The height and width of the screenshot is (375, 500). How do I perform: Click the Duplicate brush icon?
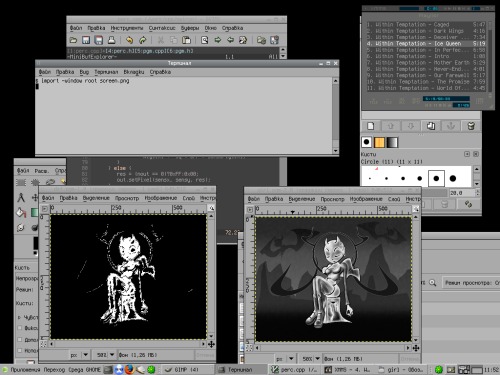tap(431, 126)
